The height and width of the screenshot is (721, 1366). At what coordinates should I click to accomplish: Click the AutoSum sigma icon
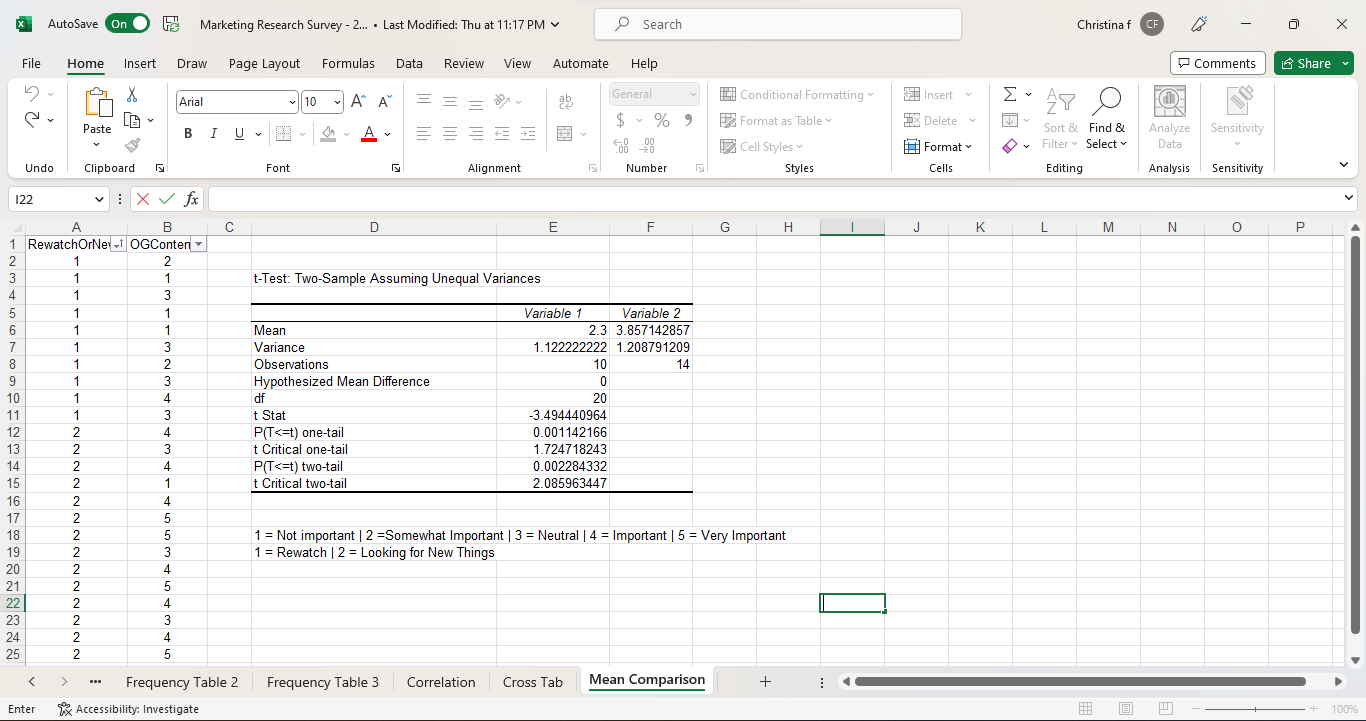tap(1010, 94)
